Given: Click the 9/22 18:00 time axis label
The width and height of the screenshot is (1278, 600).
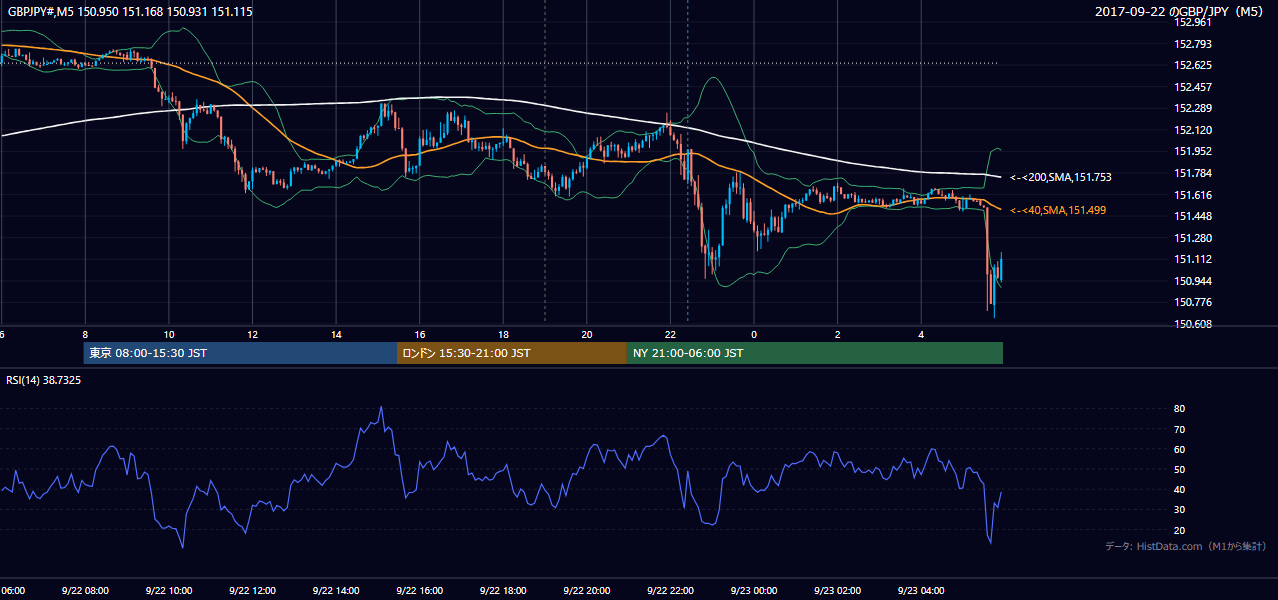Looking at the screenshot, I should [502, 591].
